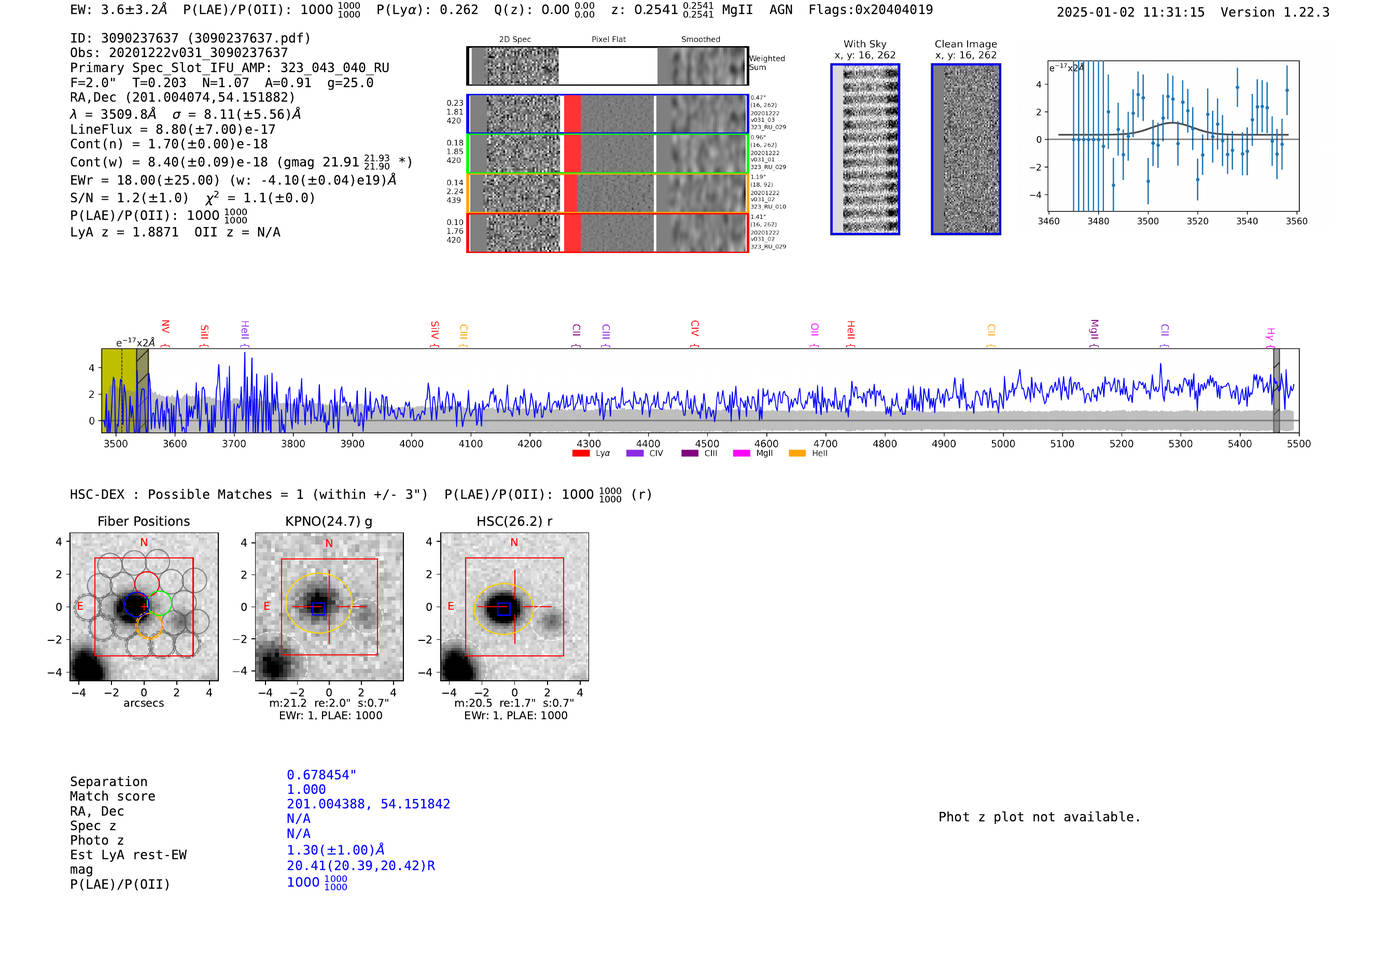The width and height of the screenshot is (1400, 953).
Task: Select the 'Obs: 20201222v031_3090237637' text
Action: click(x=179, y=53)
